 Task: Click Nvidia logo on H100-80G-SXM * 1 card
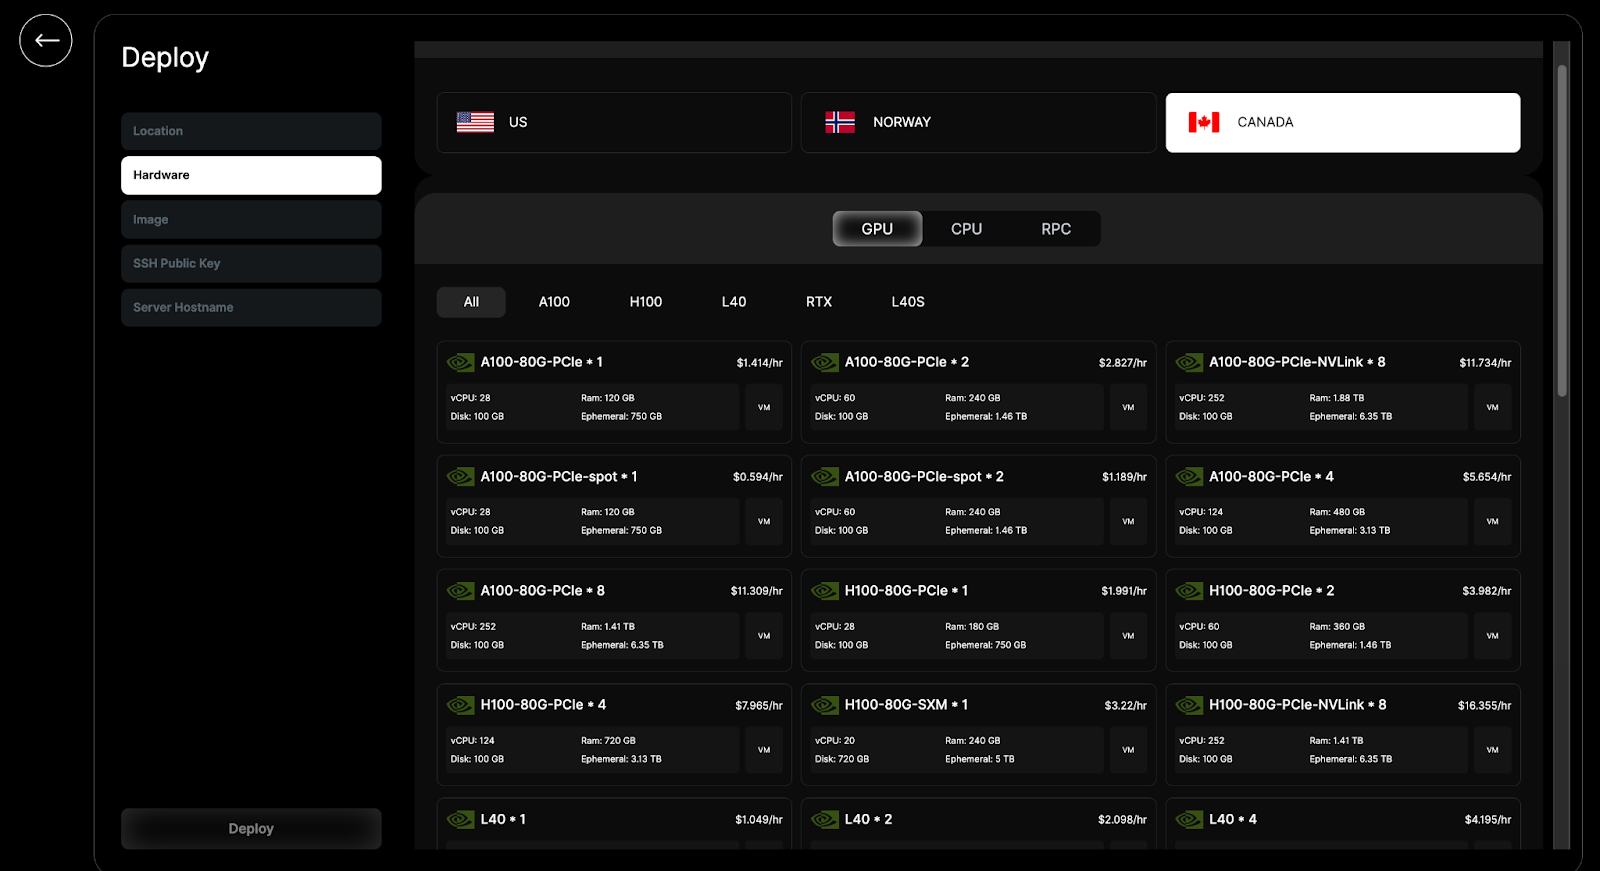point(825,705)
